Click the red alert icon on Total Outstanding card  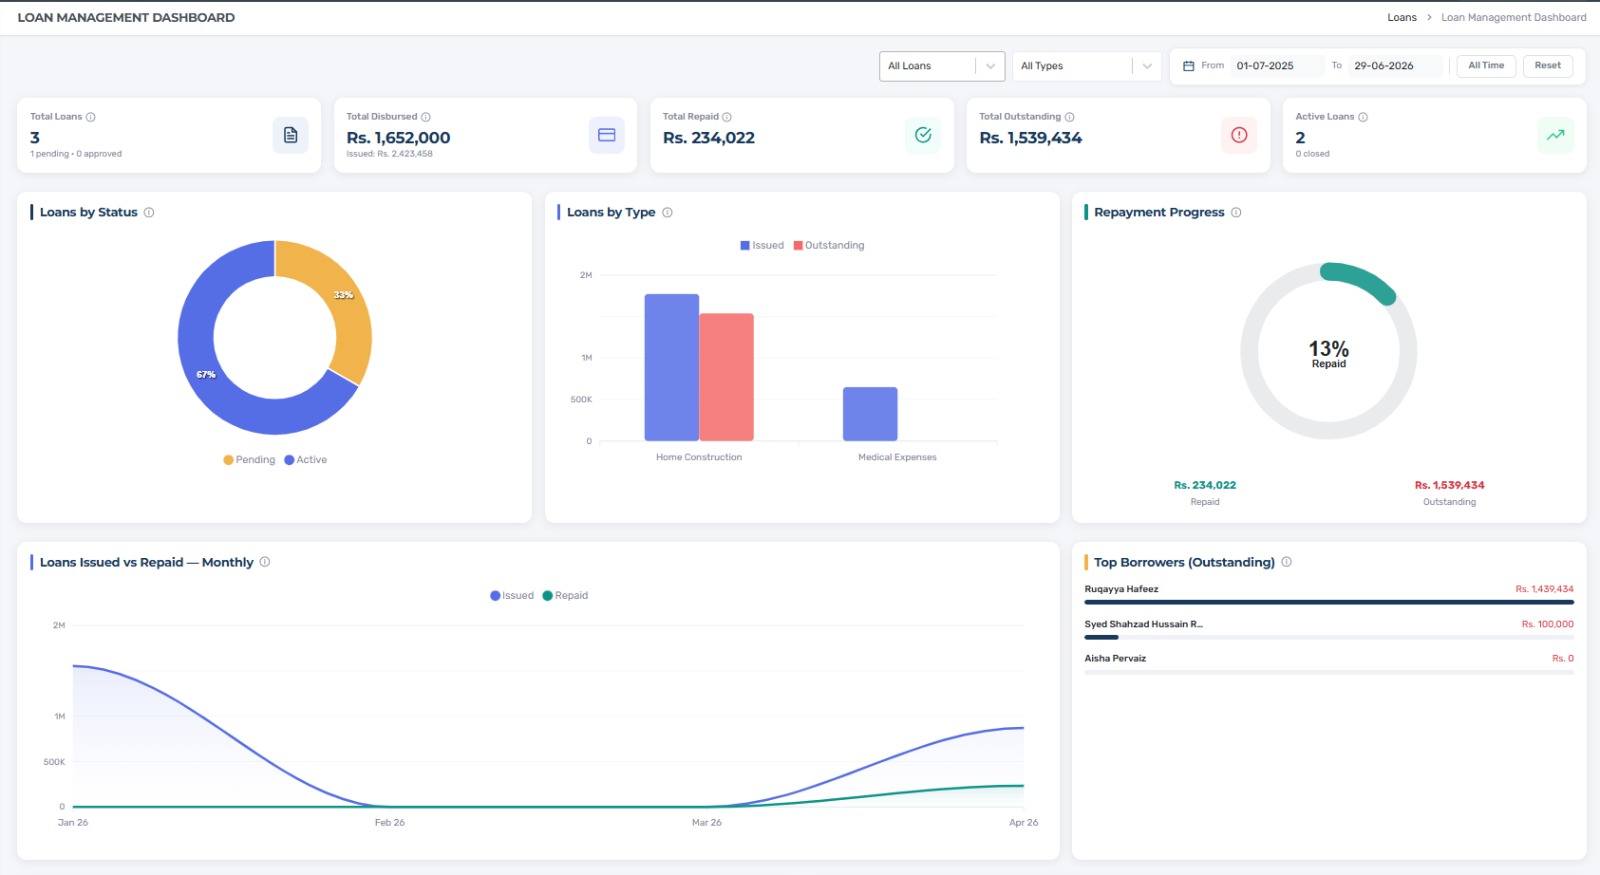tap(1239, 135)
